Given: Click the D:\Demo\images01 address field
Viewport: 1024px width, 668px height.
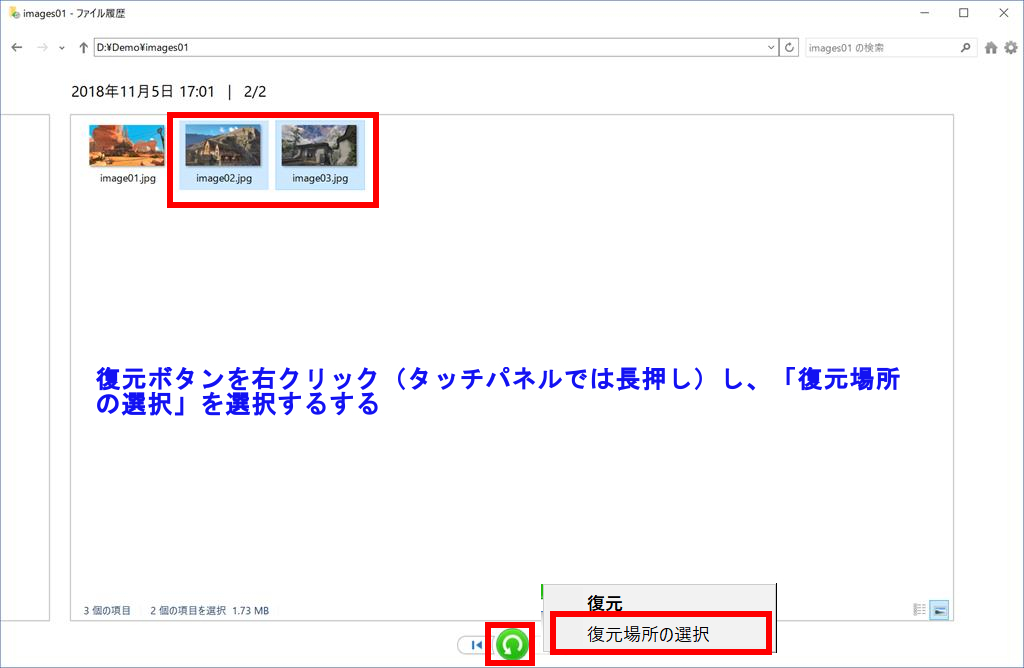Looking at the screenshot, I should (x=430, y=47).
